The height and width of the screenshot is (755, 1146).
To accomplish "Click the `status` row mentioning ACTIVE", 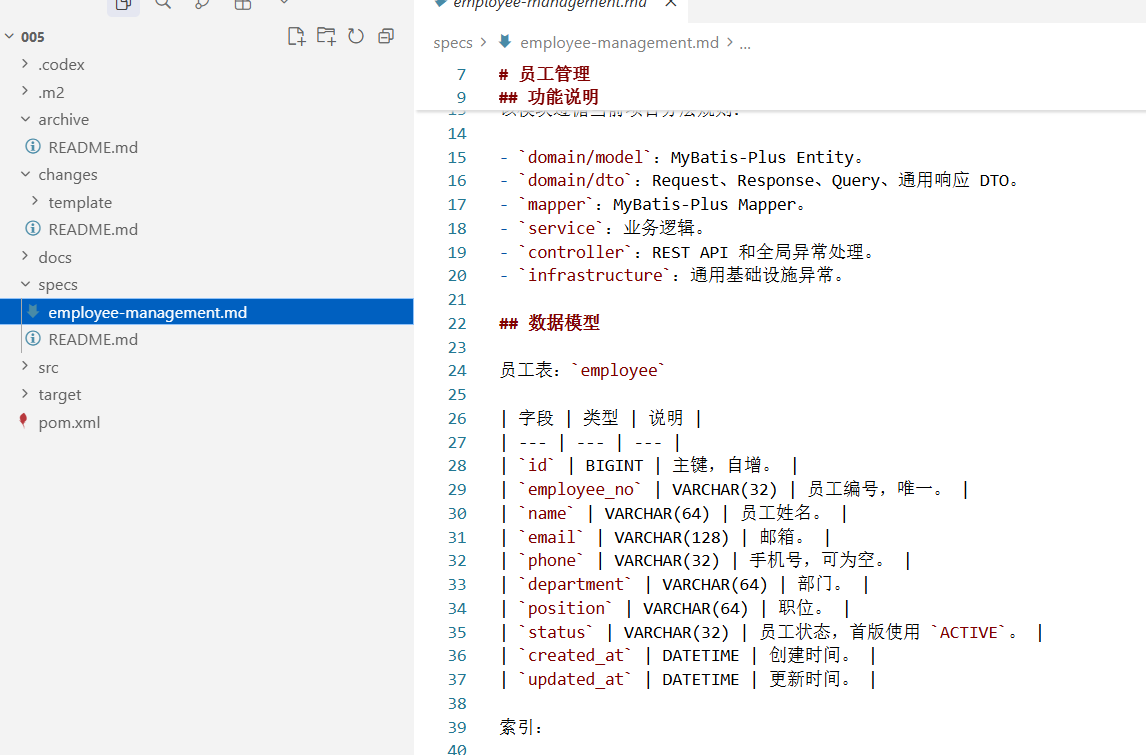I will (x=772, y=632).
